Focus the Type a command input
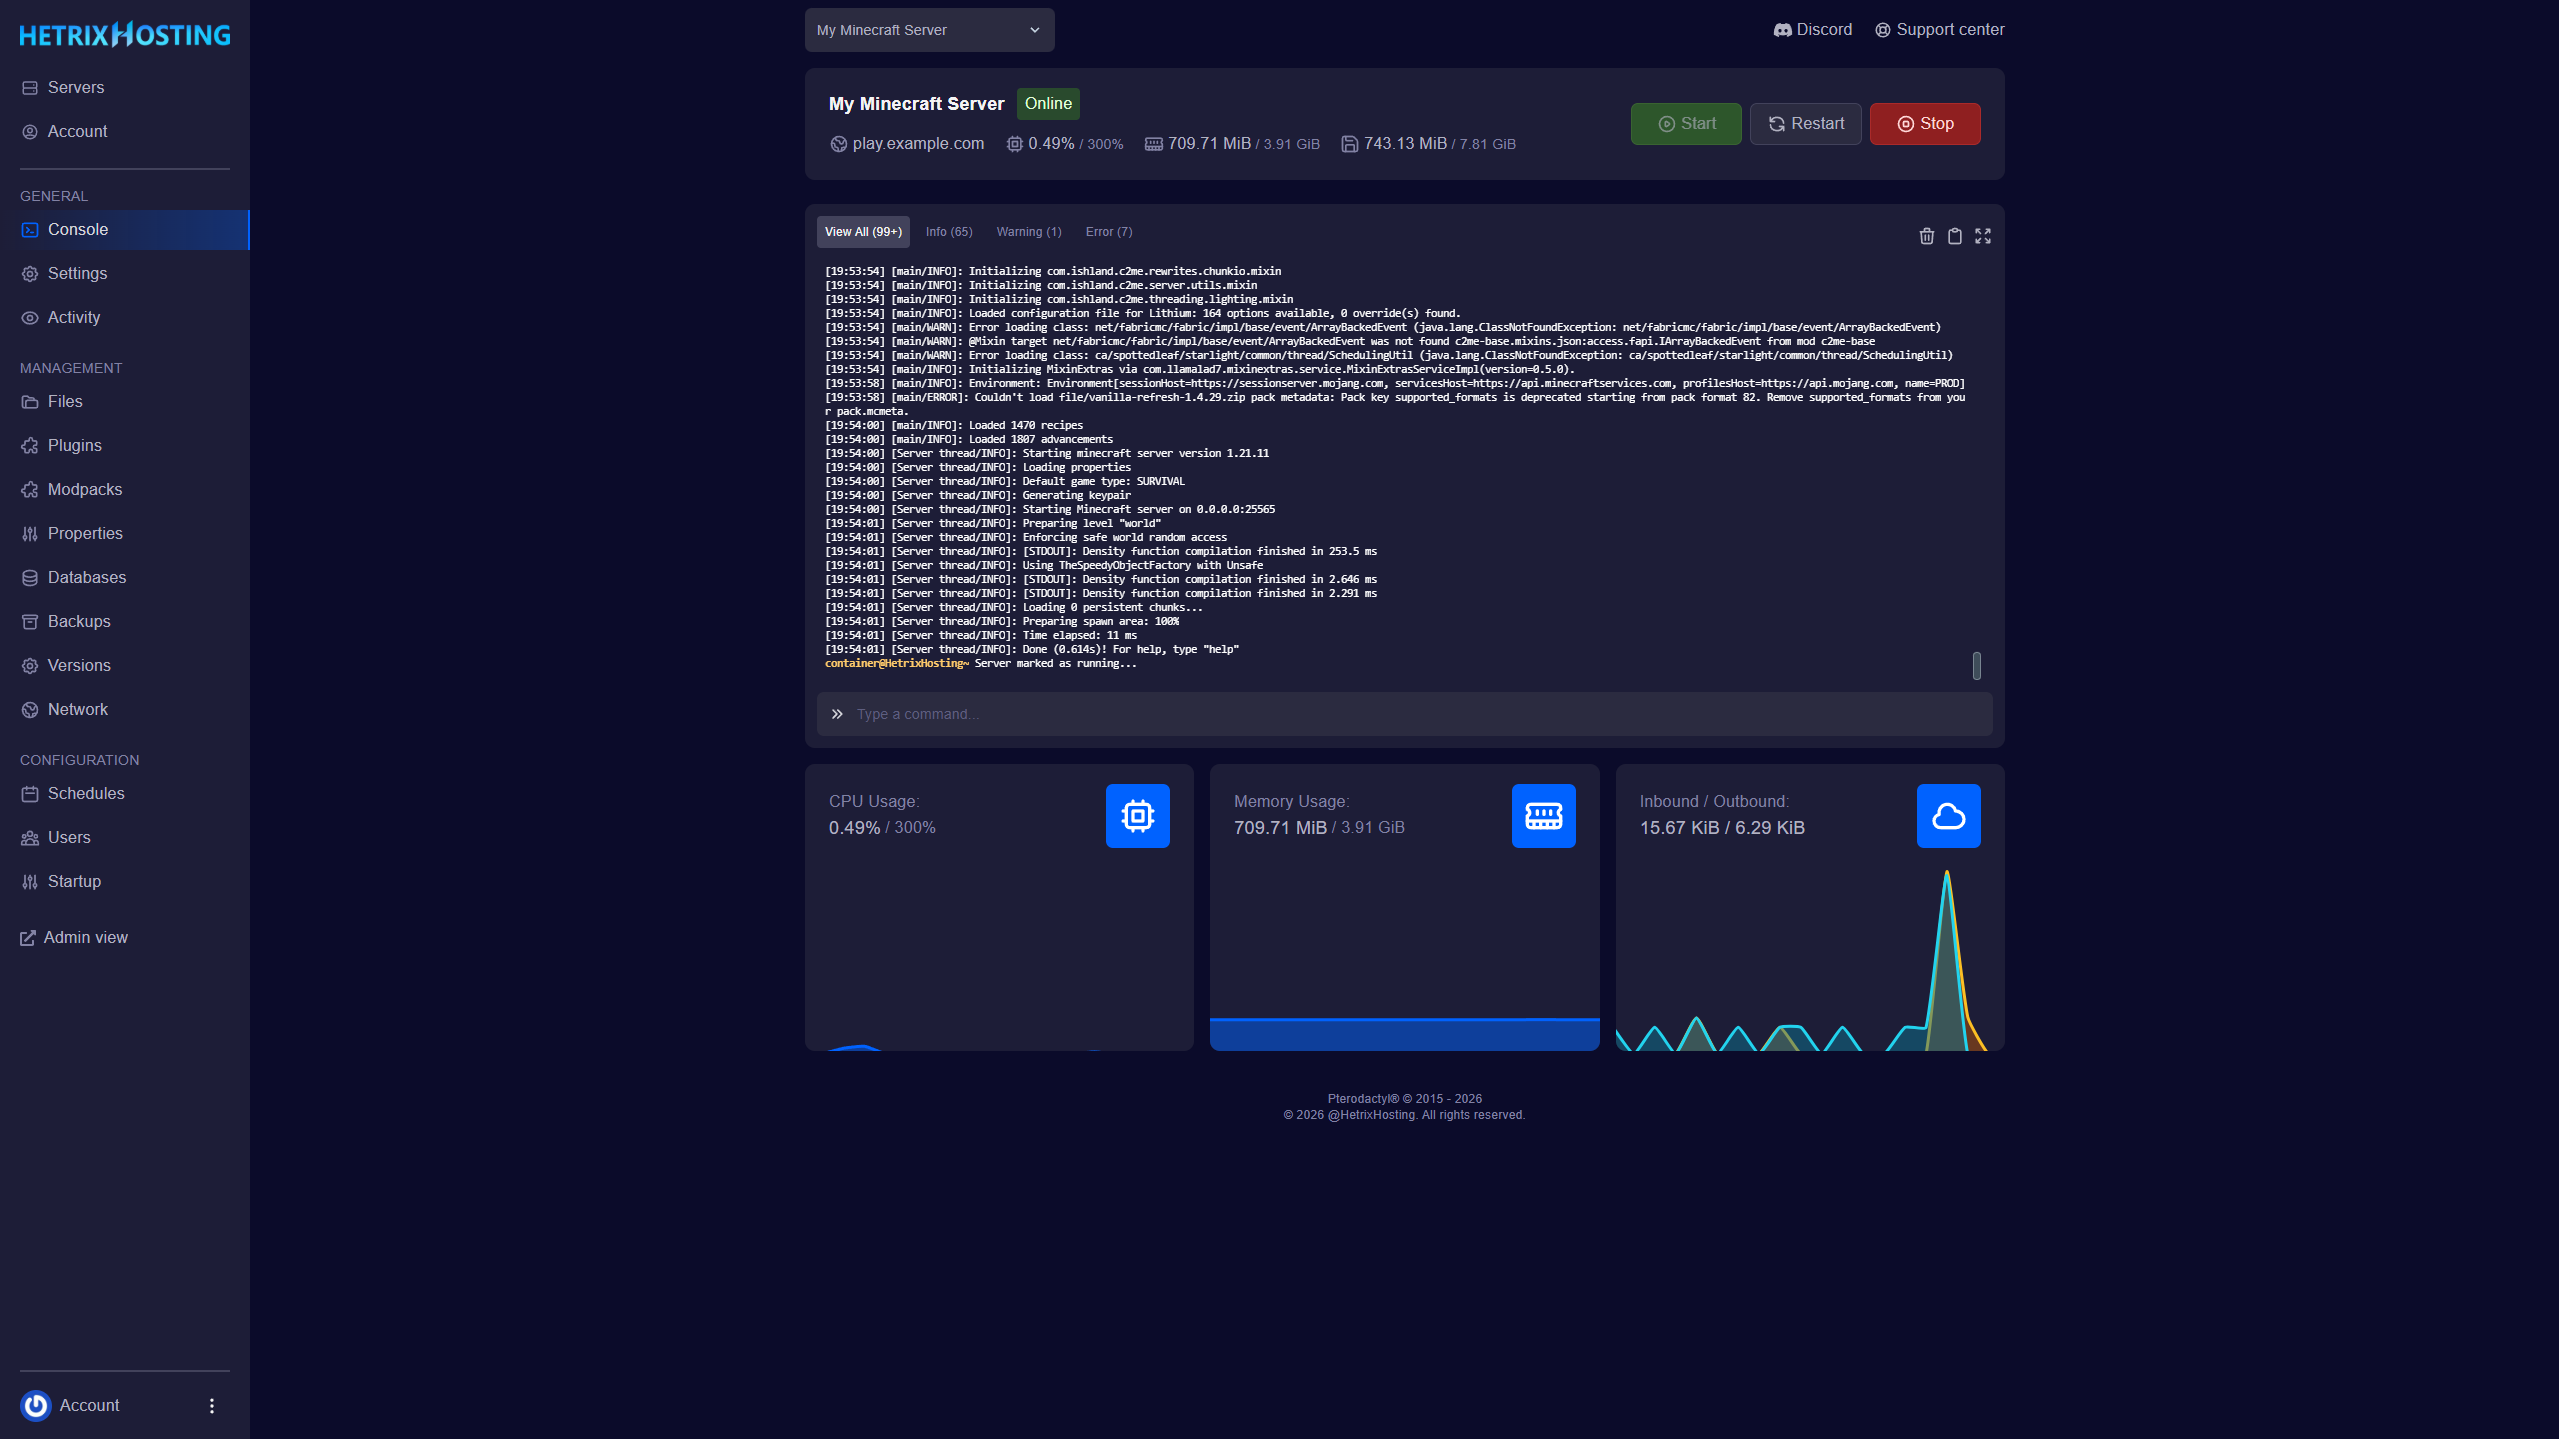 pyautogui.click(x=1404, y=714)
